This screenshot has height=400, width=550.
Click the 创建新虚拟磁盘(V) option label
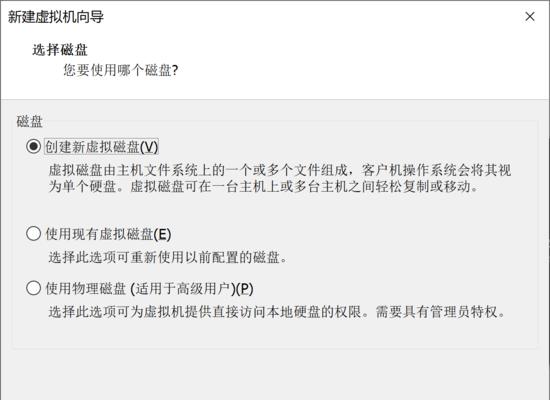pyautogui.click(x=102, y=147)
